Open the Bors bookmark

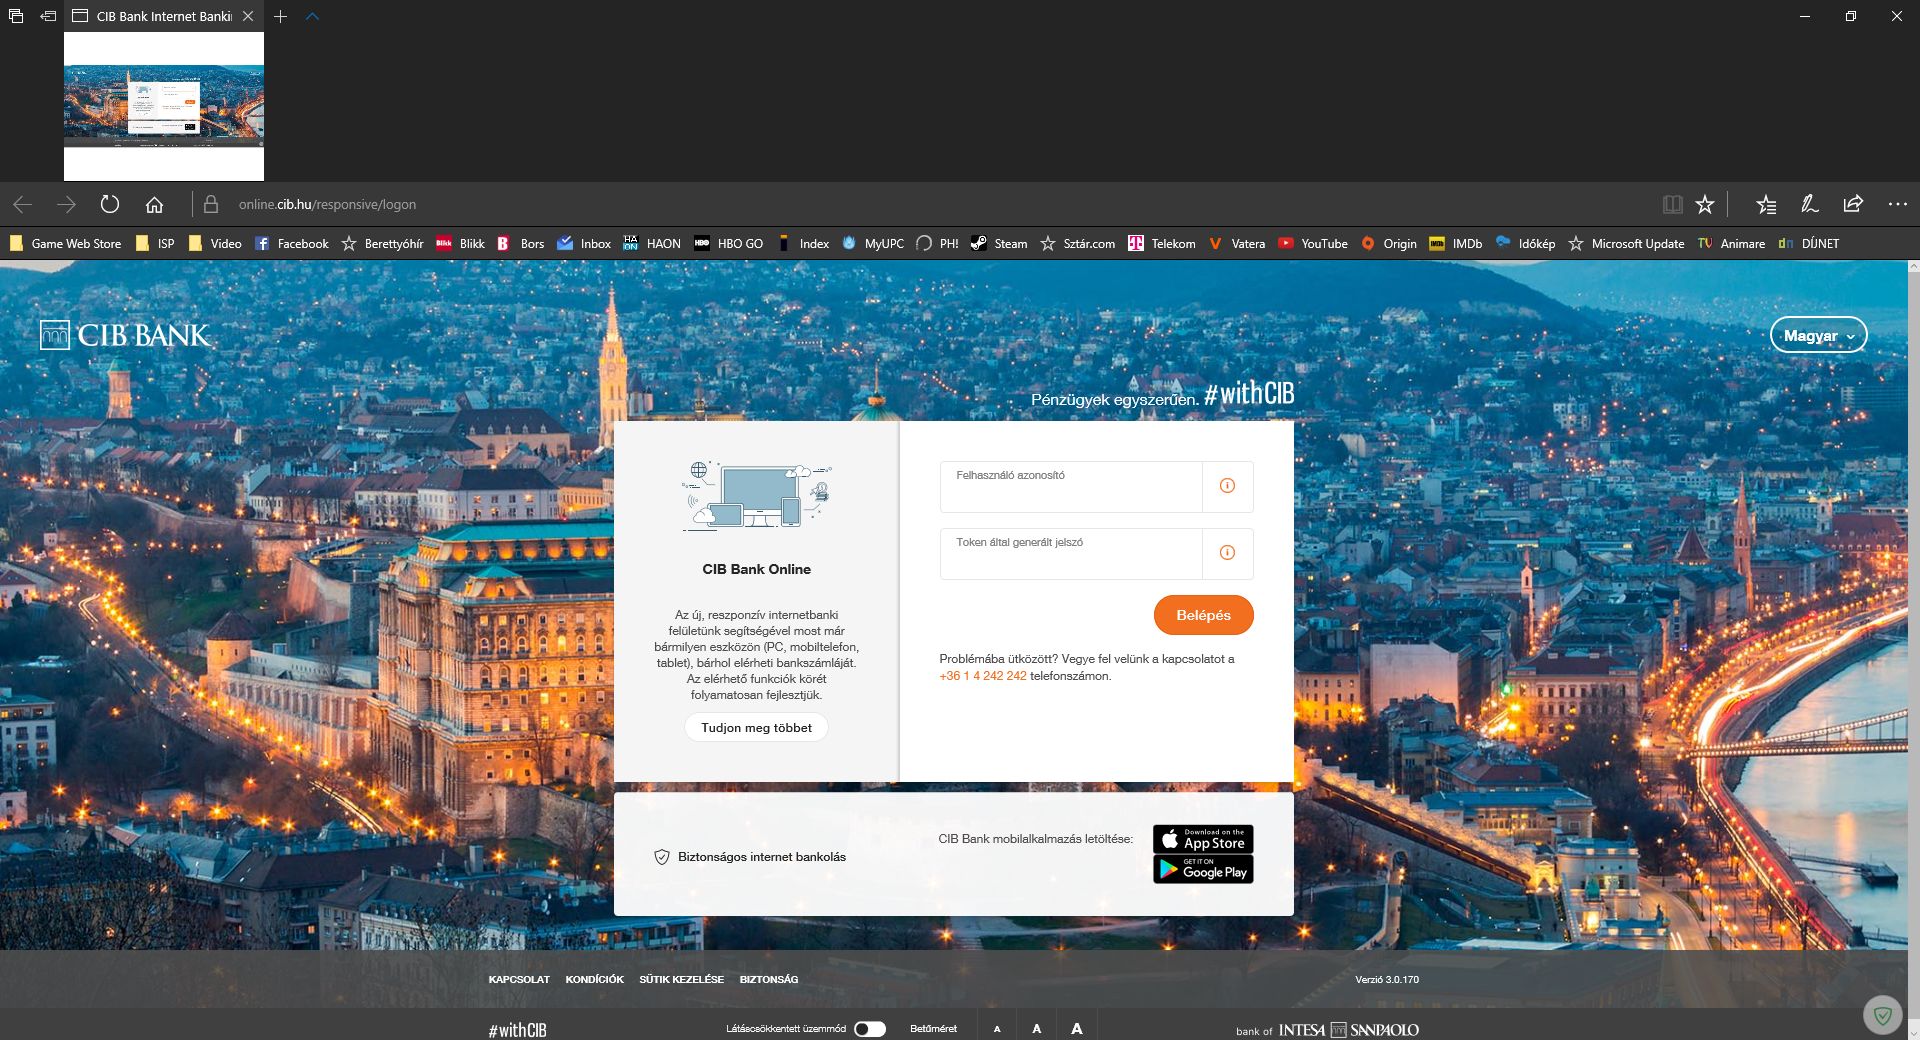[520, 243]
